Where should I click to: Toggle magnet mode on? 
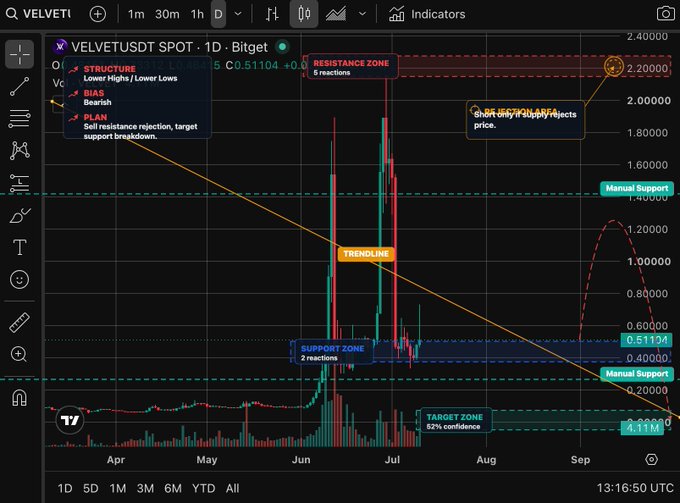(20, 398)
